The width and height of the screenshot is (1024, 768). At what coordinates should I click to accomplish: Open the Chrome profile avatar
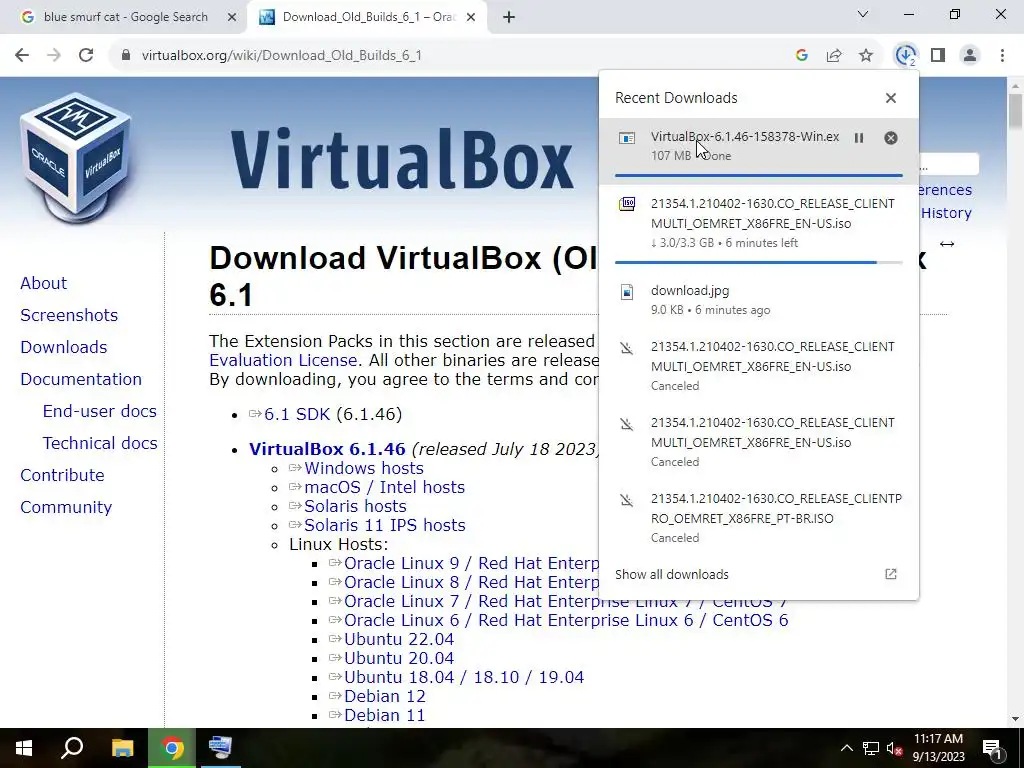pyautogui.click(x=970, y=56)
